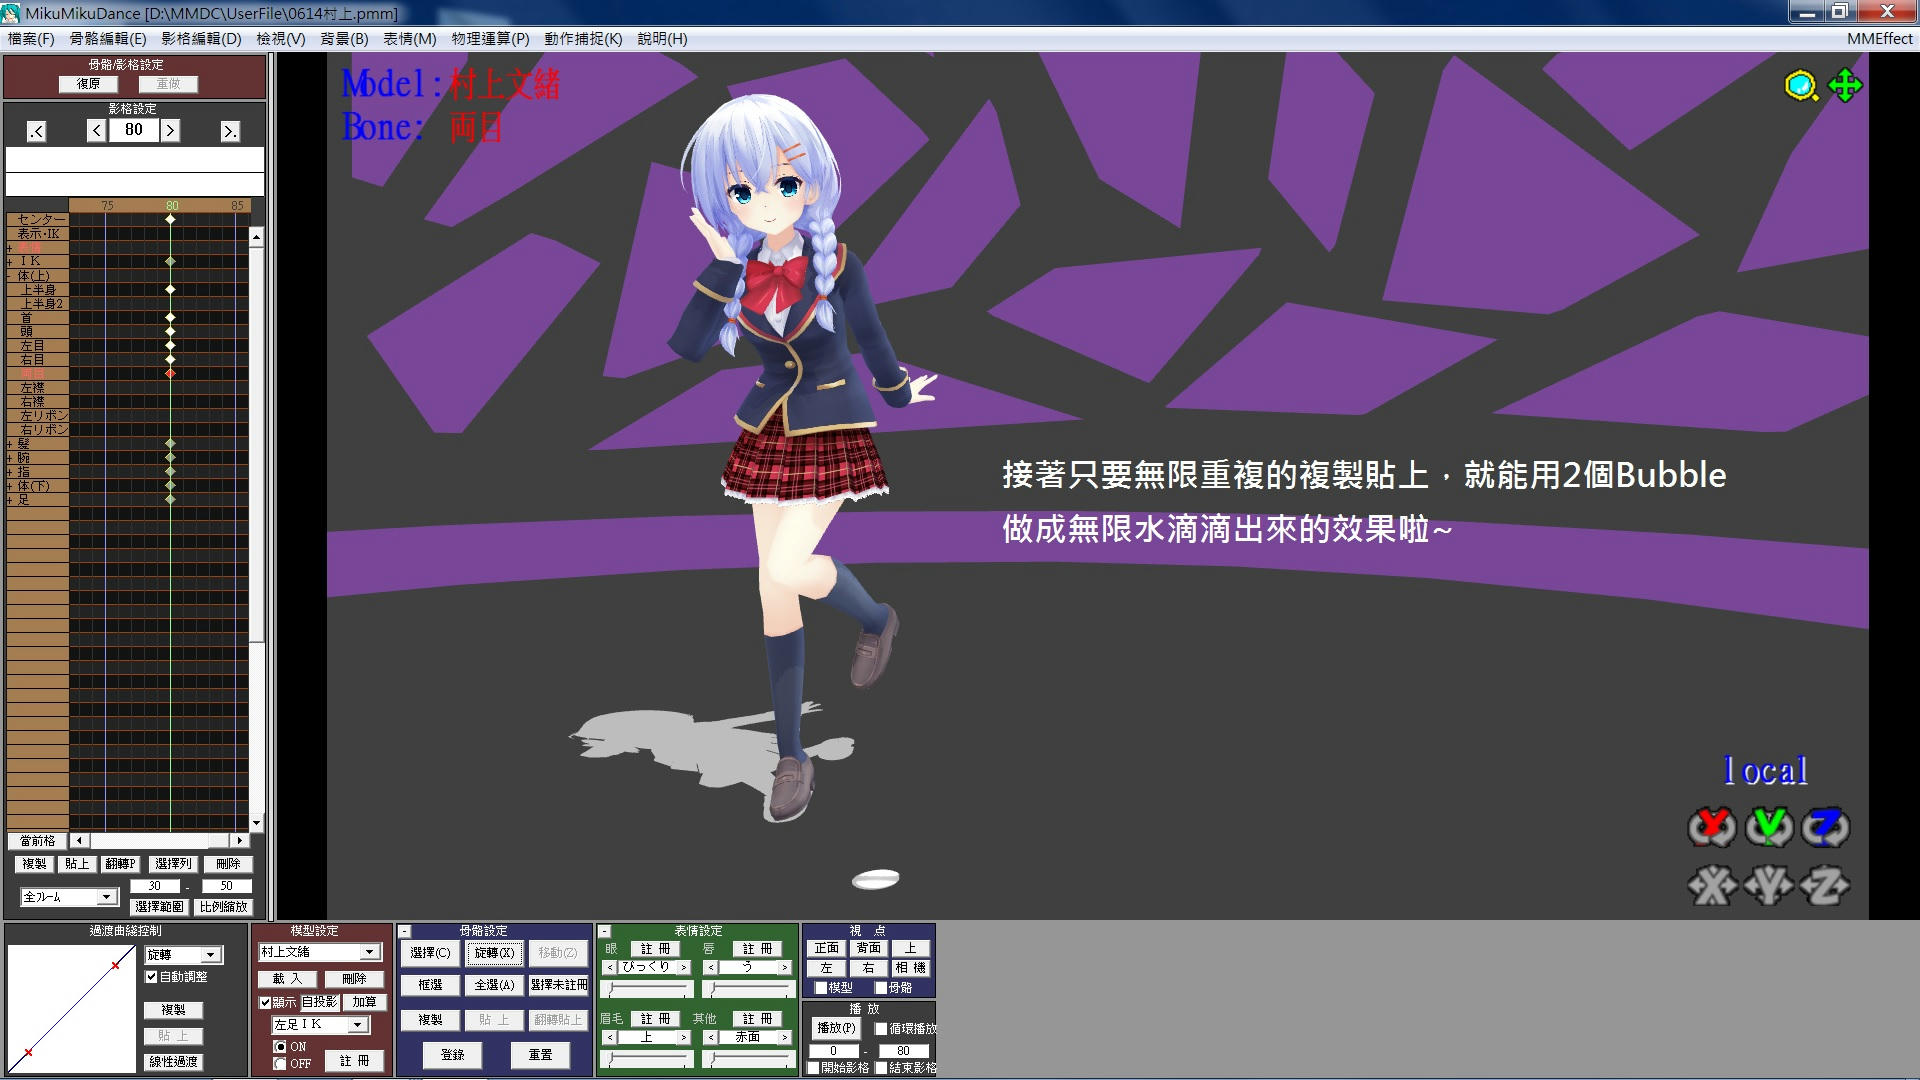Viewport: 1920px width, 1080px height.
Task: Adjust the lip morph slider
Action: click(748, 989)
